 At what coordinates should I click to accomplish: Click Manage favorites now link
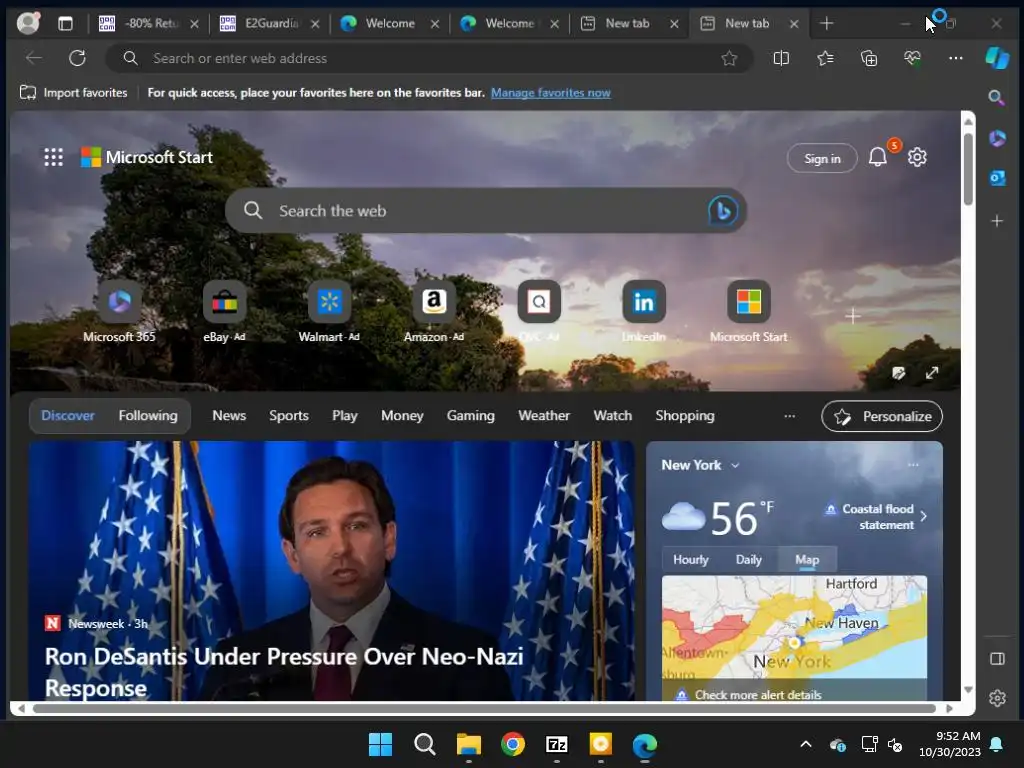(551, 93)
